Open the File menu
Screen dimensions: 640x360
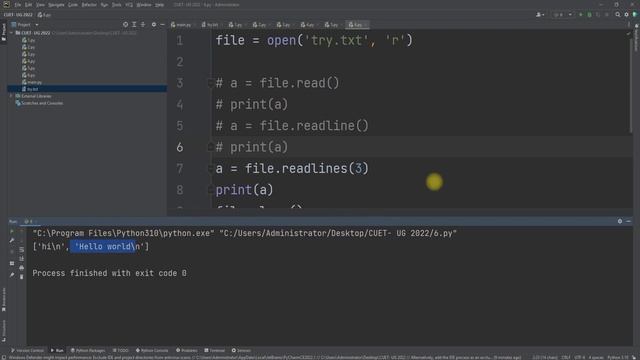coord(18,5)
